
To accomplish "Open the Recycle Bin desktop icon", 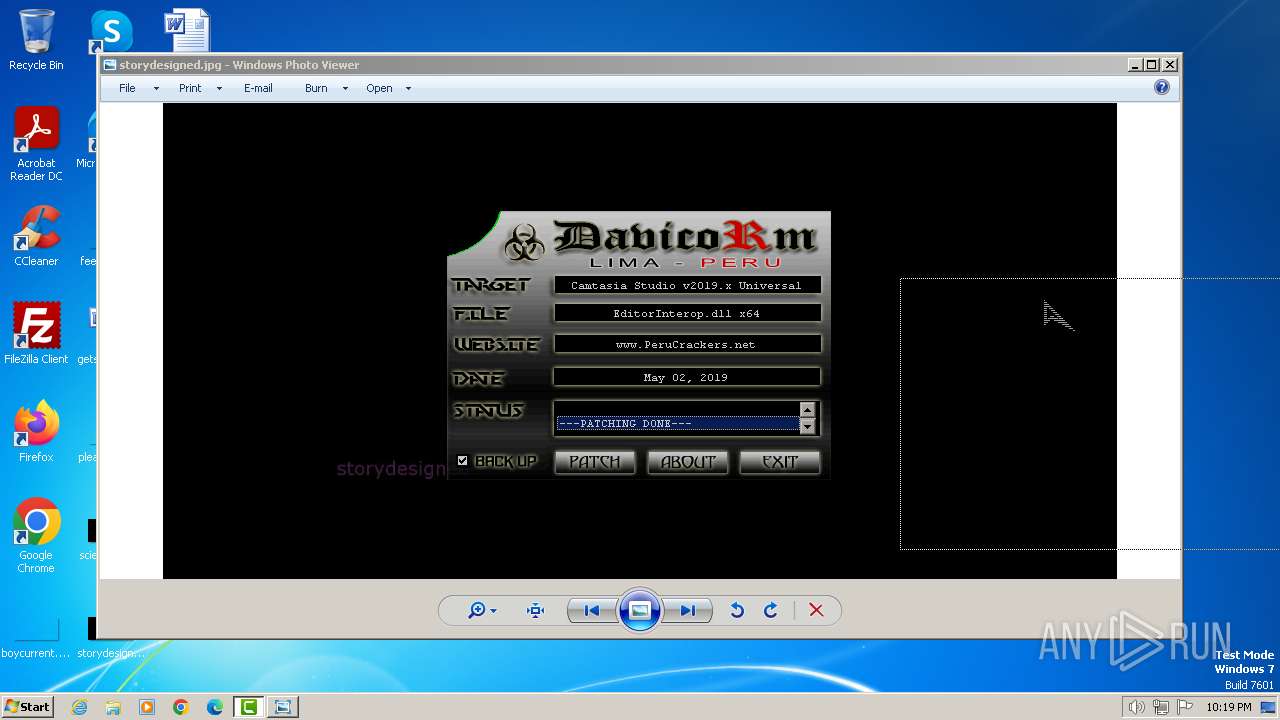I will [x=36, y=40].
